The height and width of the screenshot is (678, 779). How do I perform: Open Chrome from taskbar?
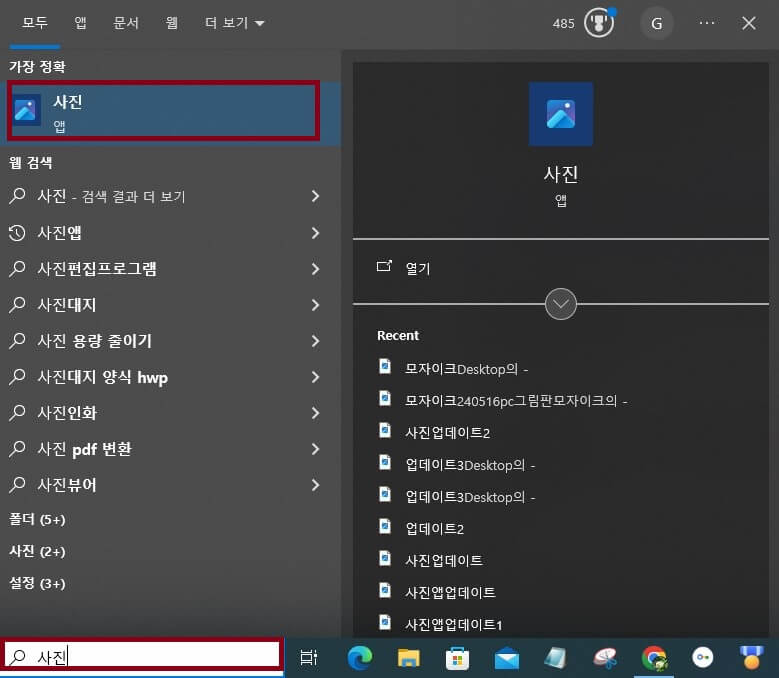tap(654, 659)
